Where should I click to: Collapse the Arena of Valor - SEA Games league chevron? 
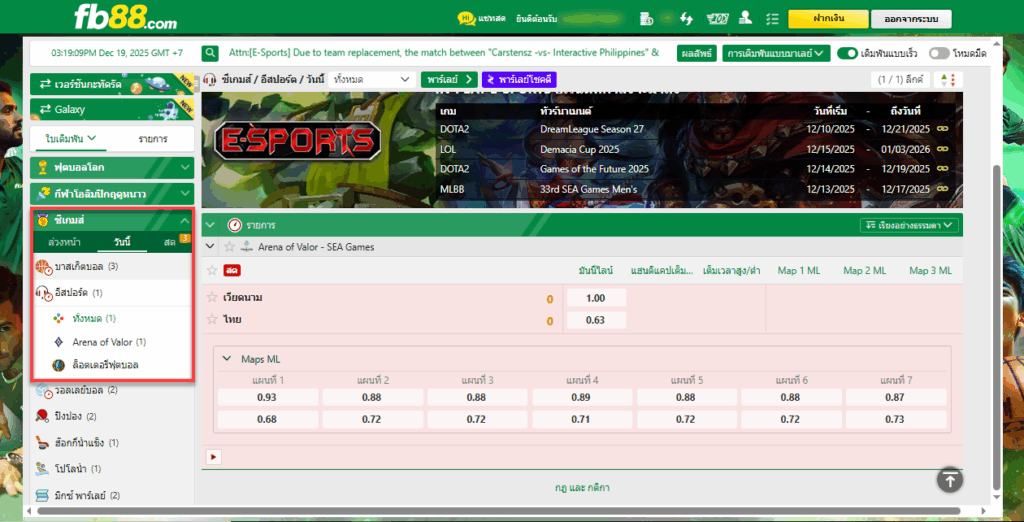click(x=210, y=247)
